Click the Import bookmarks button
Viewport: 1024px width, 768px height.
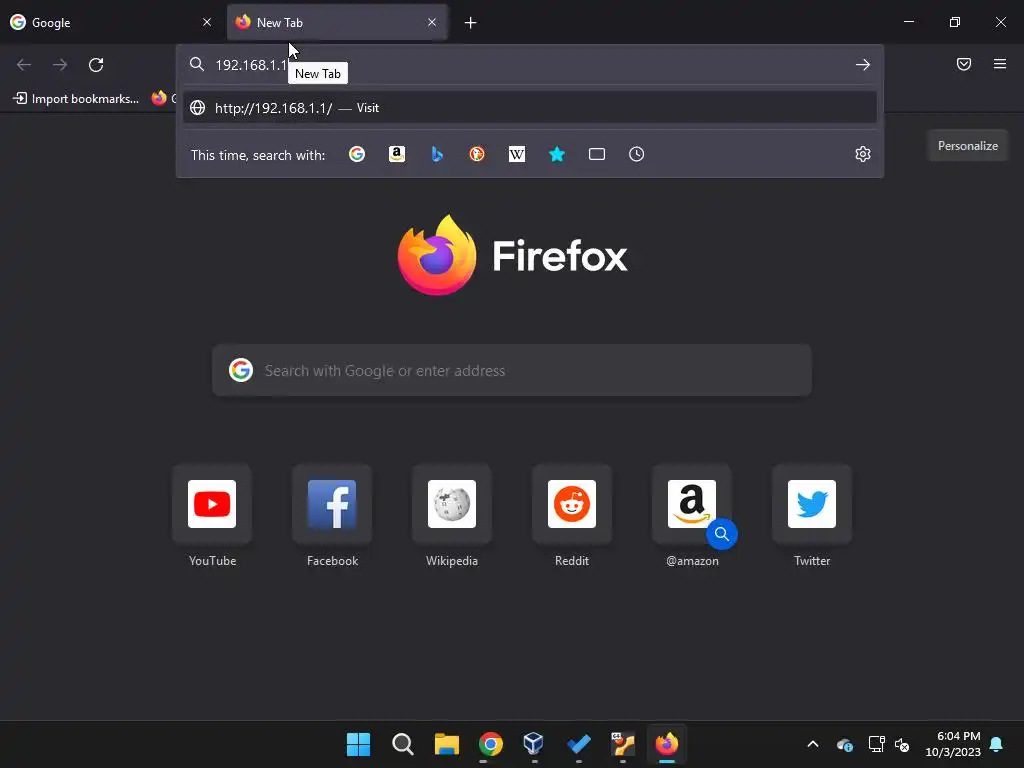tap(76, 99)
